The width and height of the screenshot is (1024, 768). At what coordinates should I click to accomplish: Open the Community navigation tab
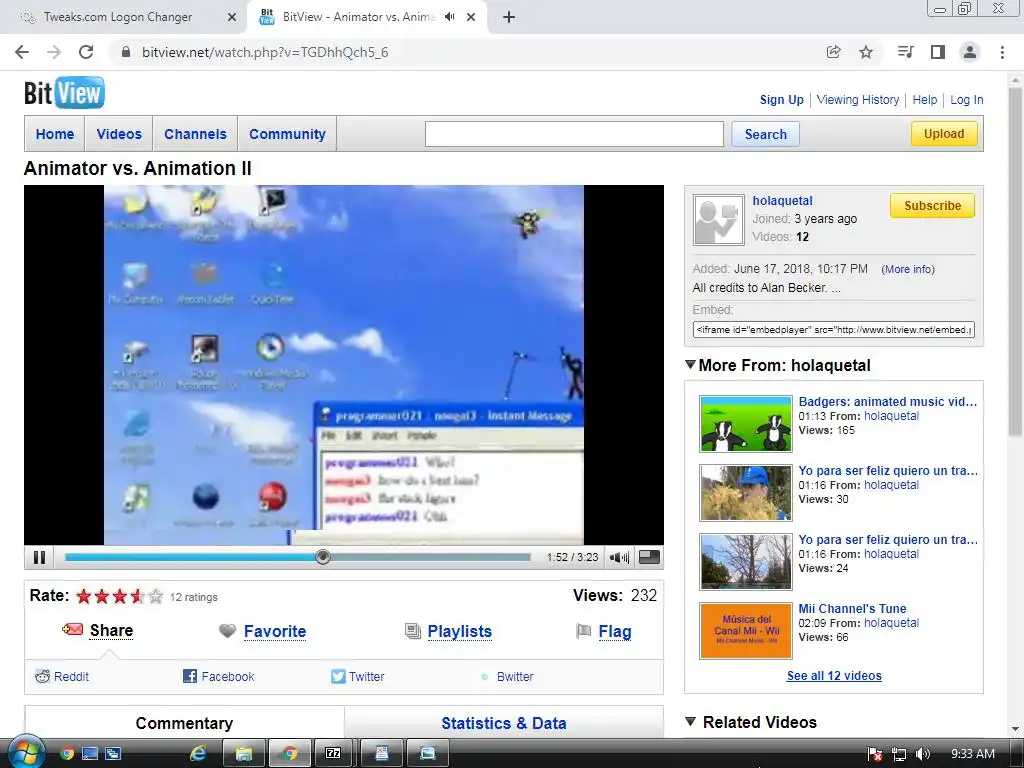click(x=287, y=134)
